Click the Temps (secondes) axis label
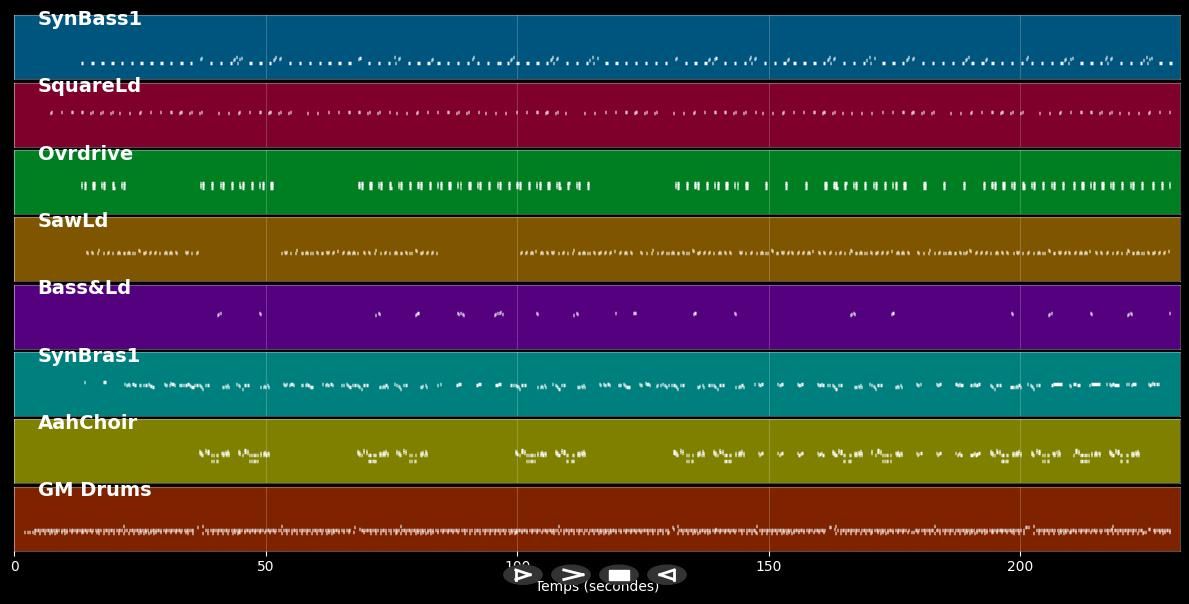Screen dimensions: 1189x604 597,587
